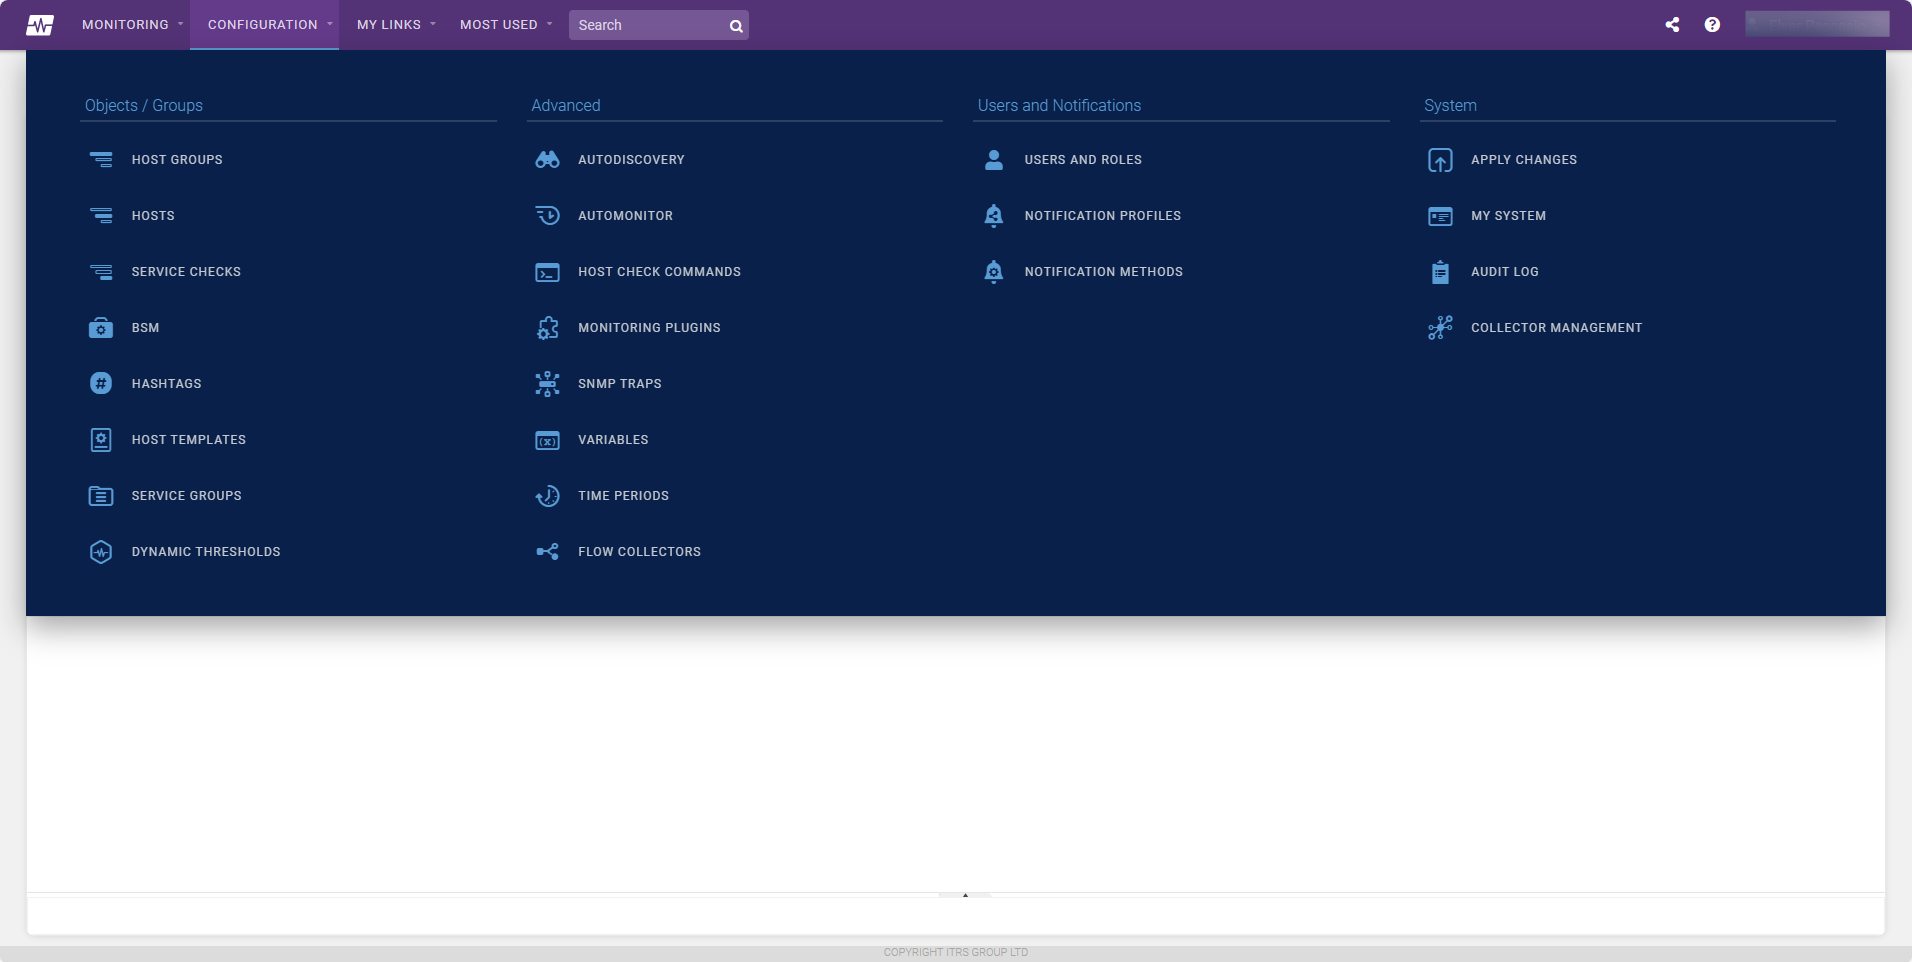Click the Service Checks icon
Image resolution: width=1912 pixels, height=962 pixels.
101,272
